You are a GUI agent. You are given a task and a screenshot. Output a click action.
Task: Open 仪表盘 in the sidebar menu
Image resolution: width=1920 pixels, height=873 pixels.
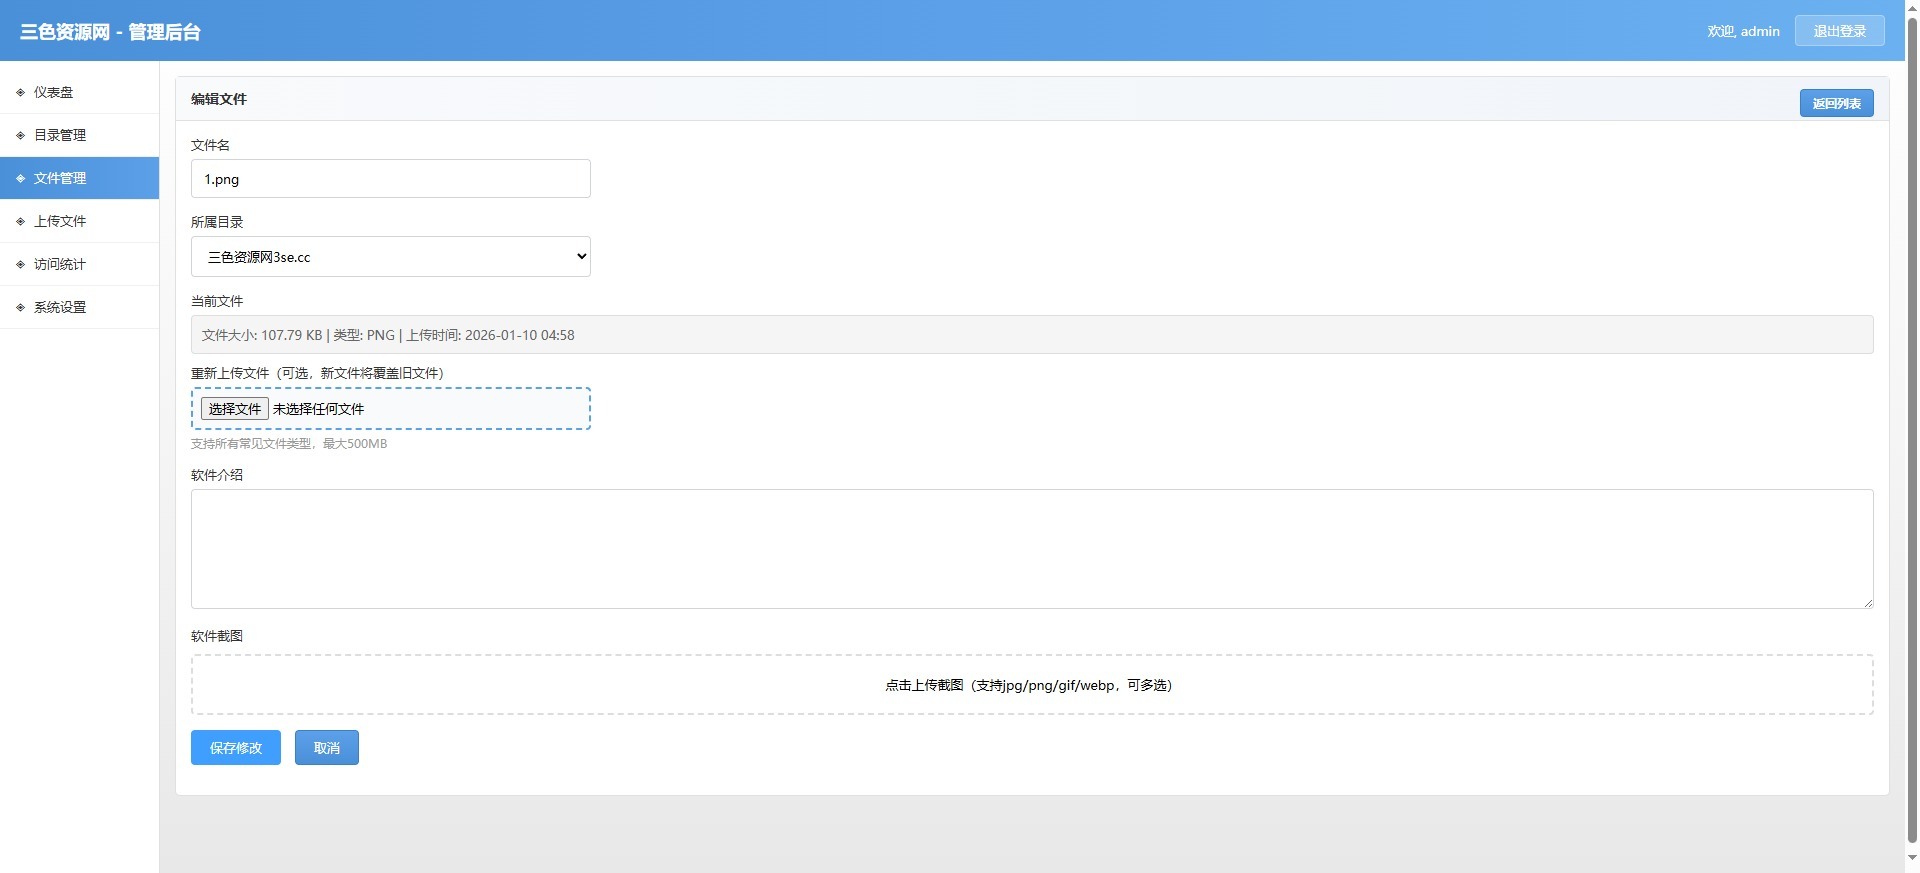pyautogui.click(x=54, y=92)
